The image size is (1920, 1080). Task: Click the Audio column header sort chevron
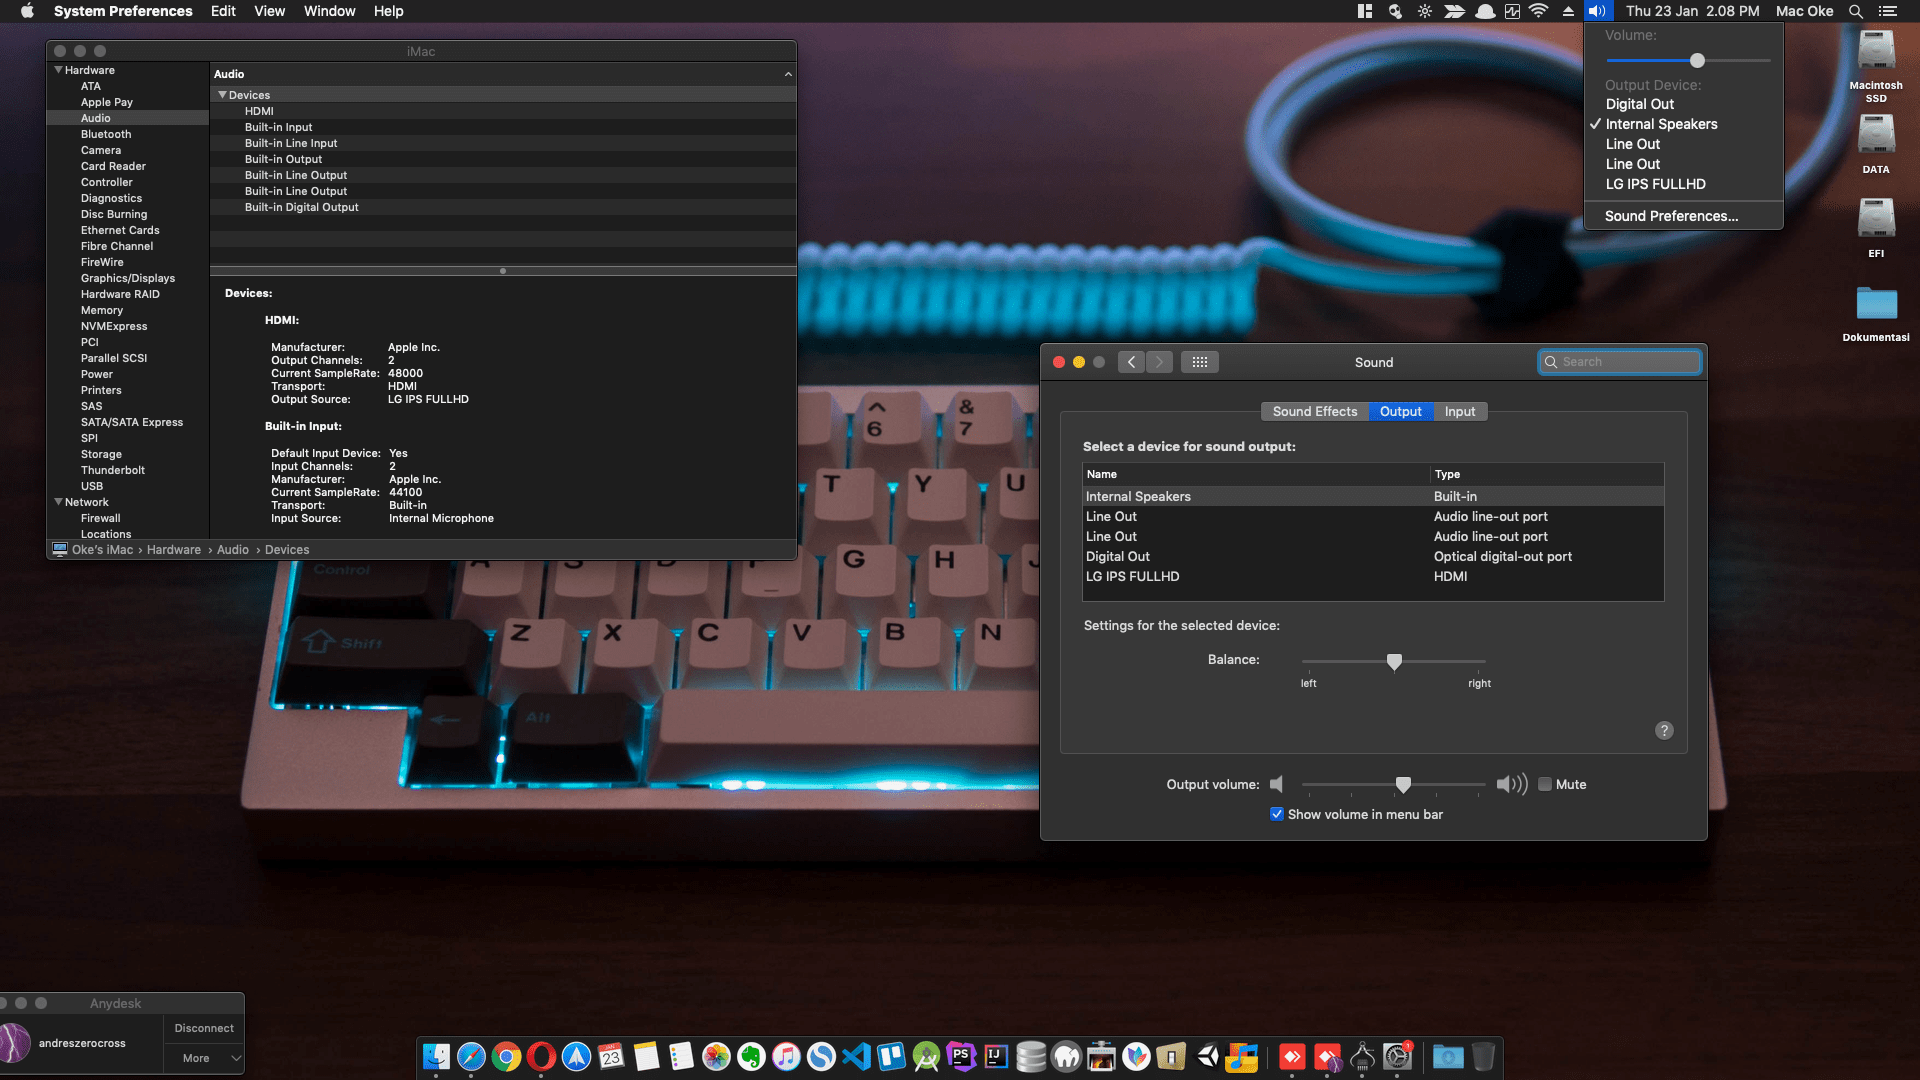click(788, 74)
